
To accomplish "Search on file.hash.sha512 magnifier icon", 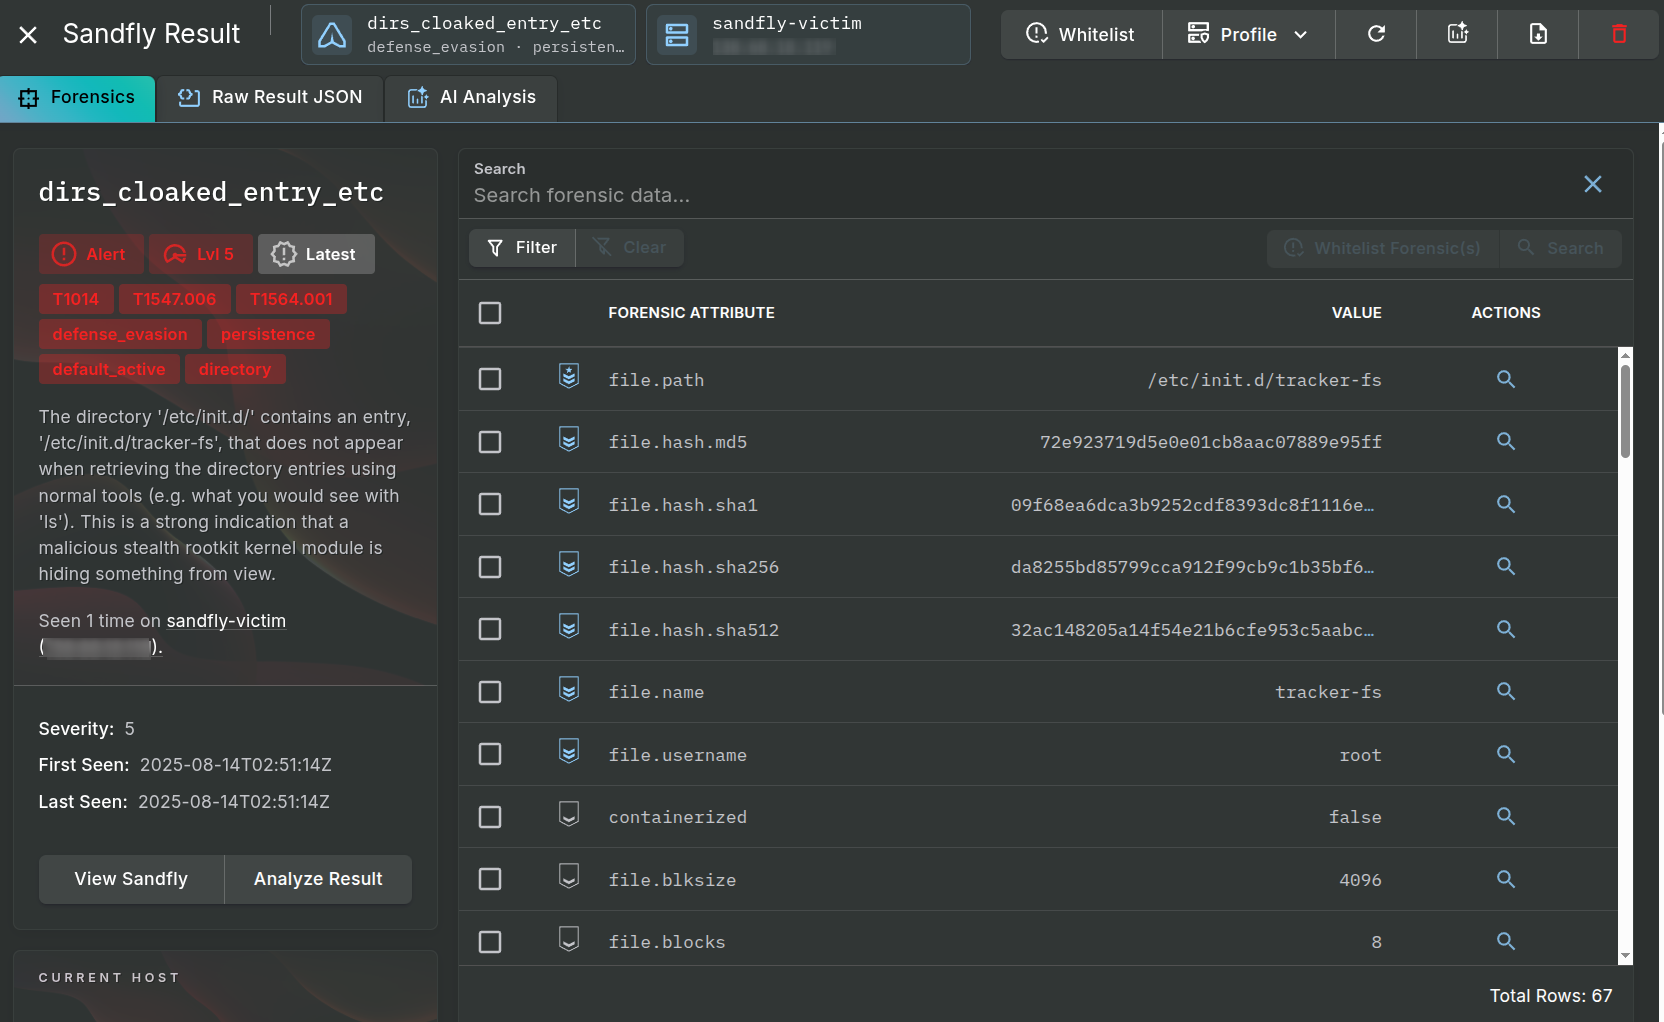I will [1506, 629].
